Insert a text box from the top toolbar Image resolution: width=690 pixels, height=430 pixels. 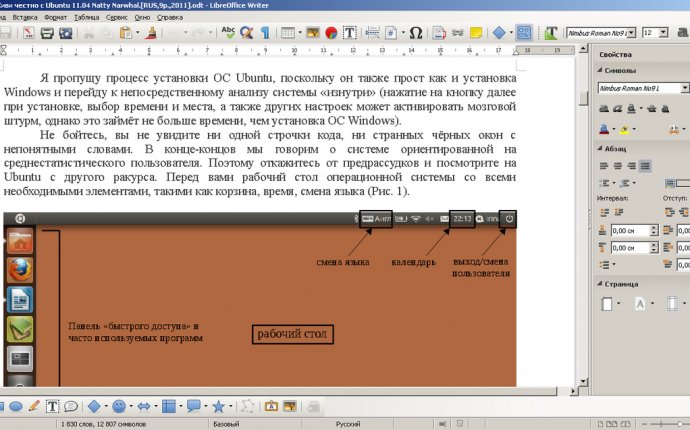(x=349, y=33)
